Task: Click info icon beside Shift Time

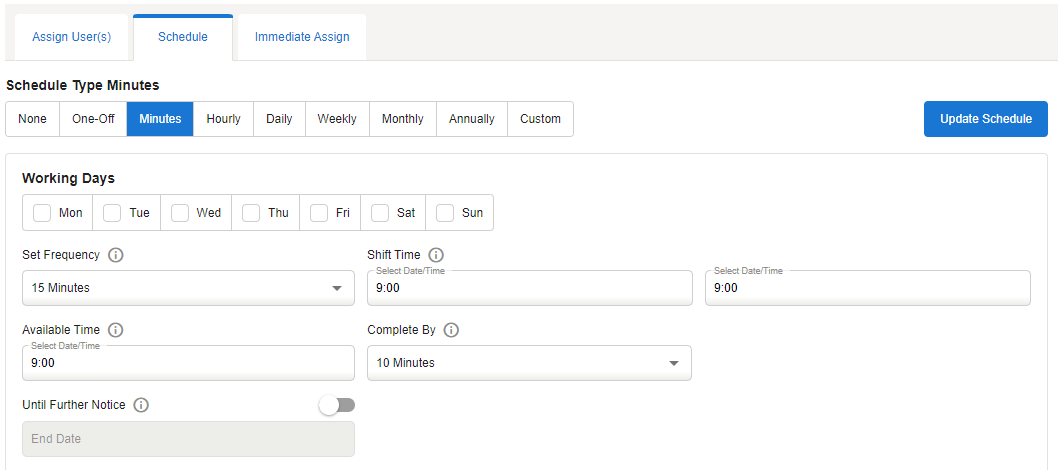Action: (x=436, y=255)
